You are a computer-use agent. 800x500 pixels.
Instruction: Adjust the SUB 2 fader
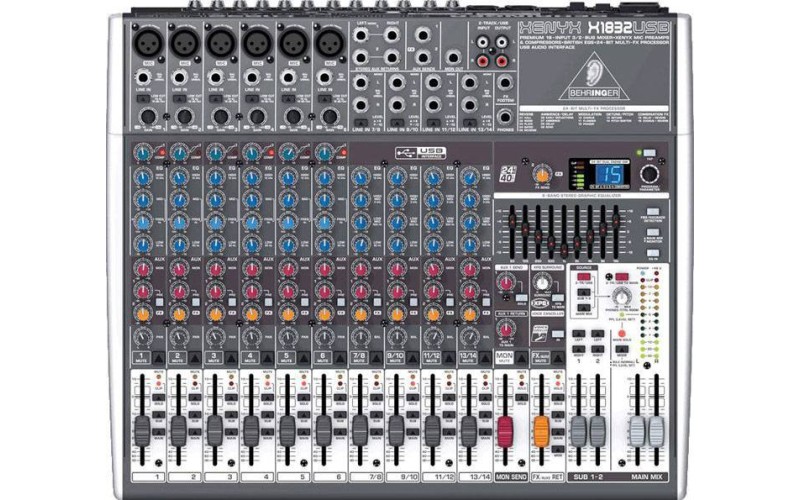597,432
